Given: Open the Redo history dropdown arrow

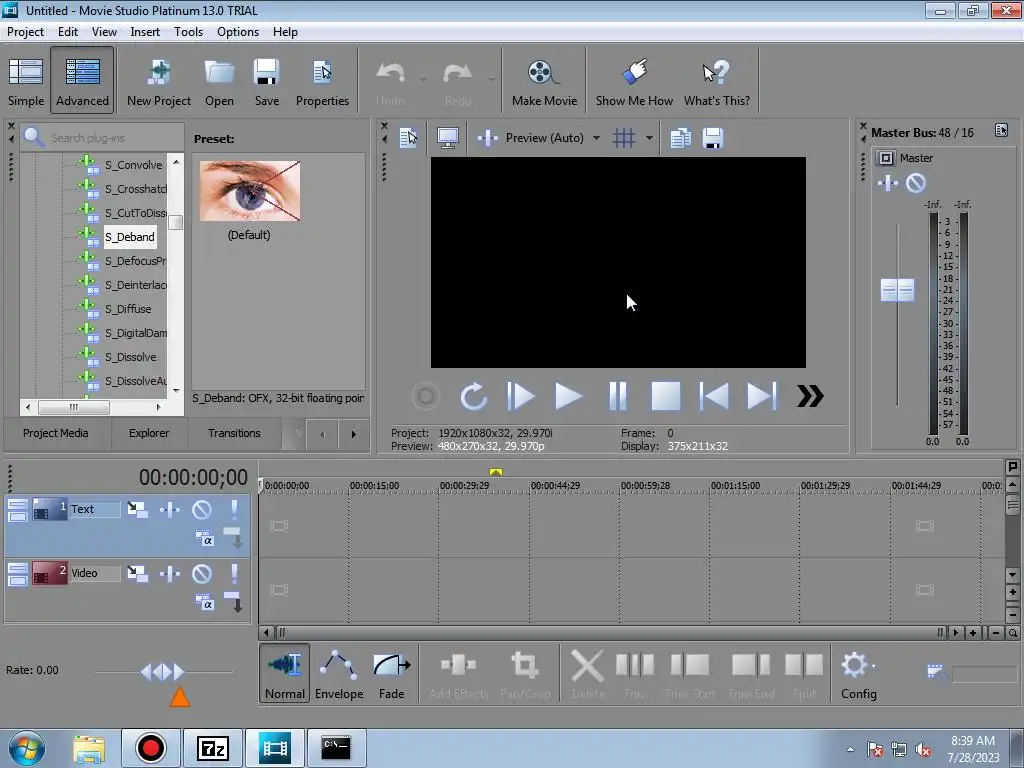Looking at the screenshot, I should 491,80.
